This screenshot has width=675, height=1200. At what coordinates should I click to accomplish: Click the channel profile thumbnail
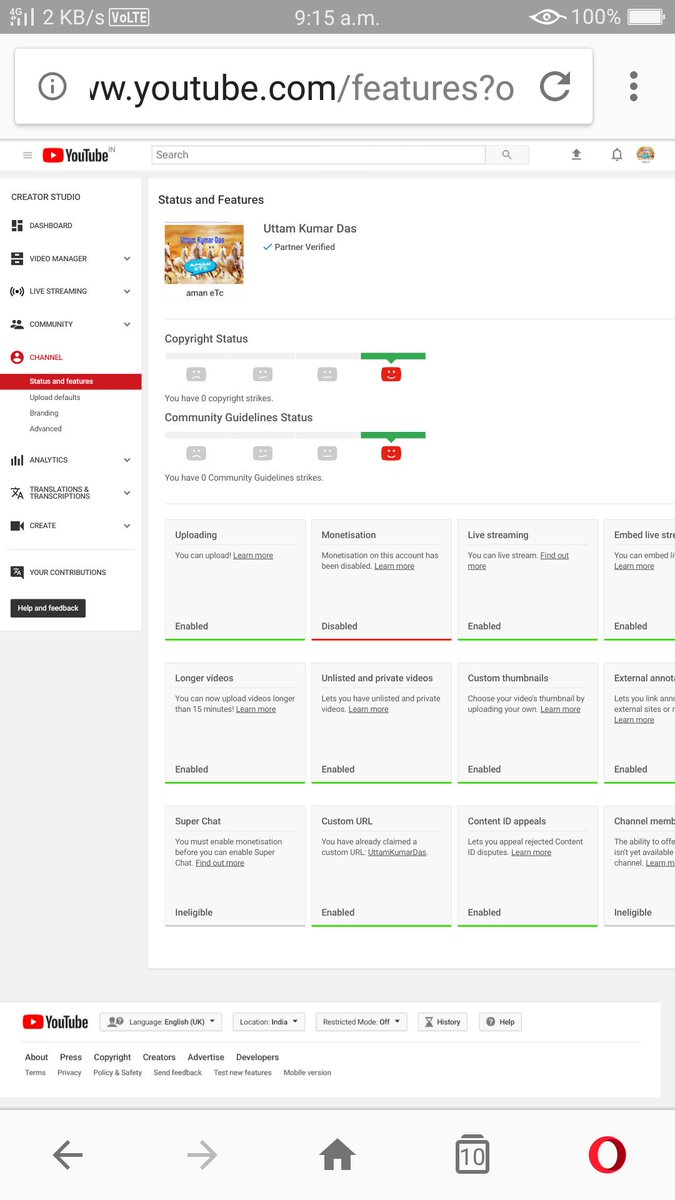pyautogui.click(x=204, y=254)
